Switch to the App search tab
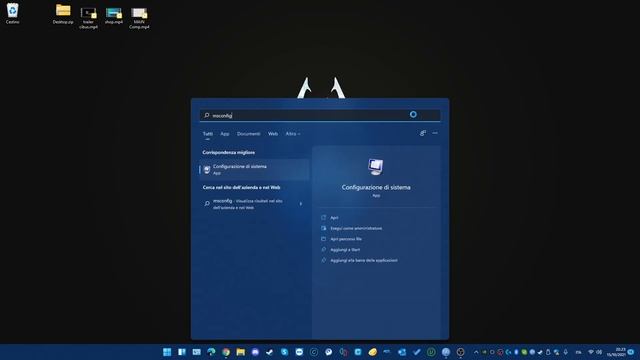The height and width of the screenshot is (360, 640). coord(225,134)
